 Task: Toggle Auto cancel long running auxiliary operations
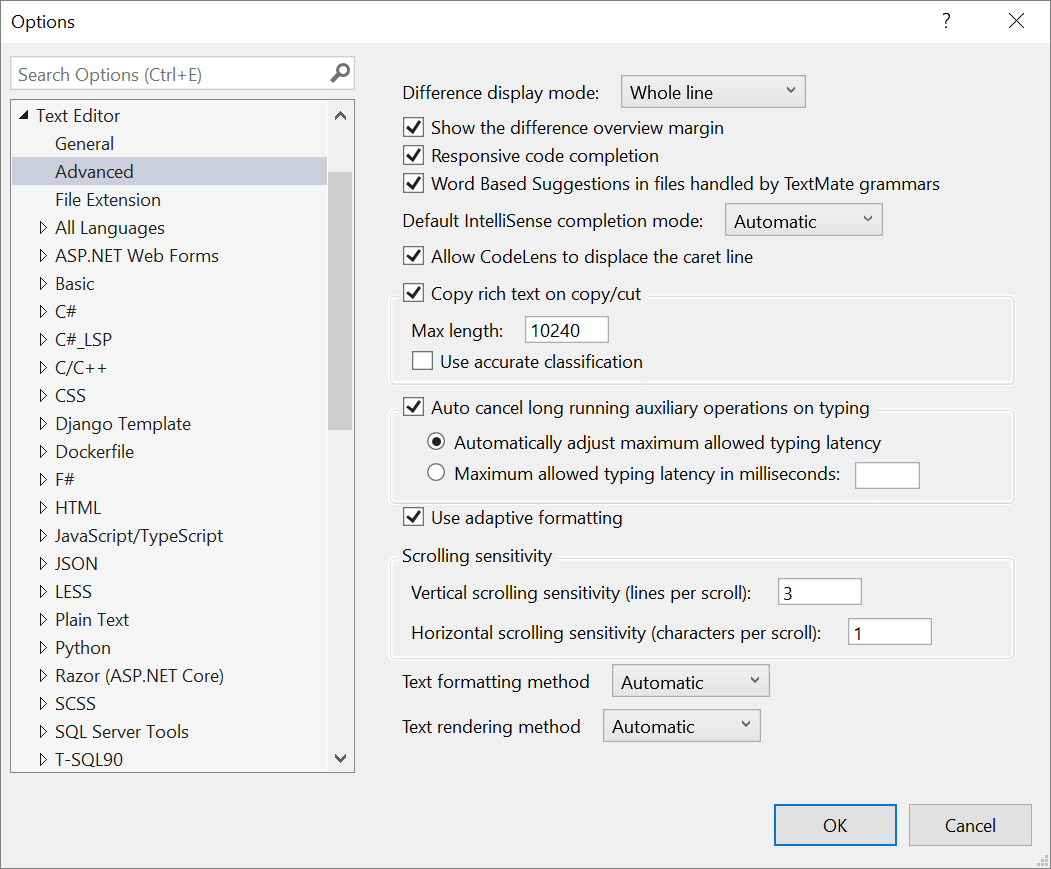click(414, 407)
